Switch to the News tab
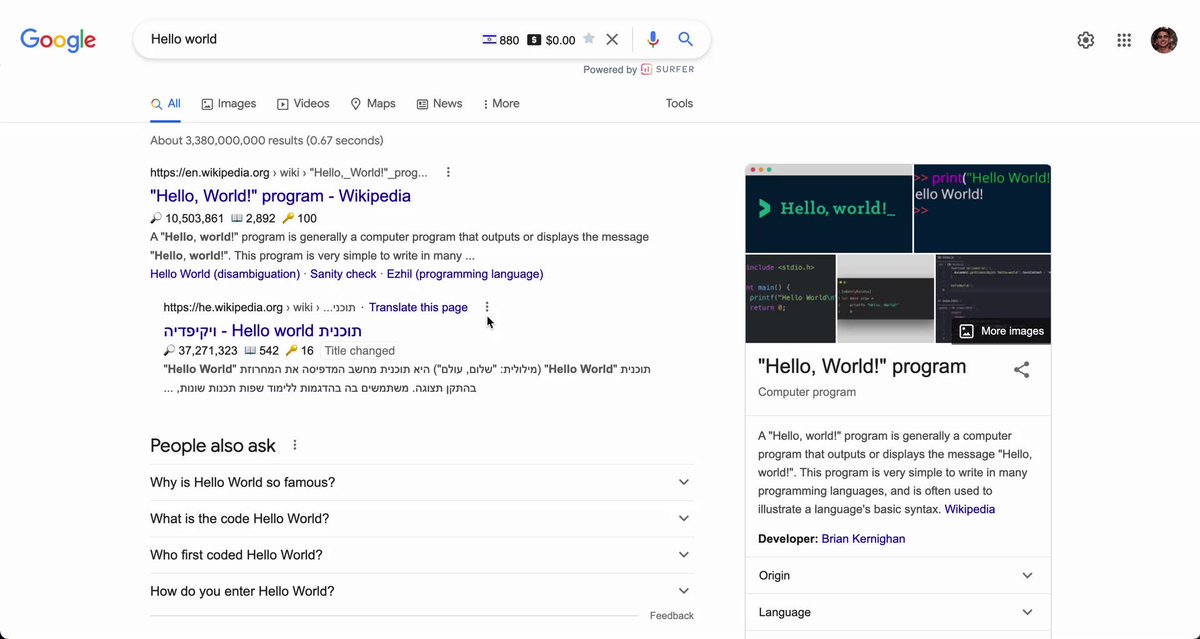Viewport: 1200px width, 639px height. click(x=439, y=103)
